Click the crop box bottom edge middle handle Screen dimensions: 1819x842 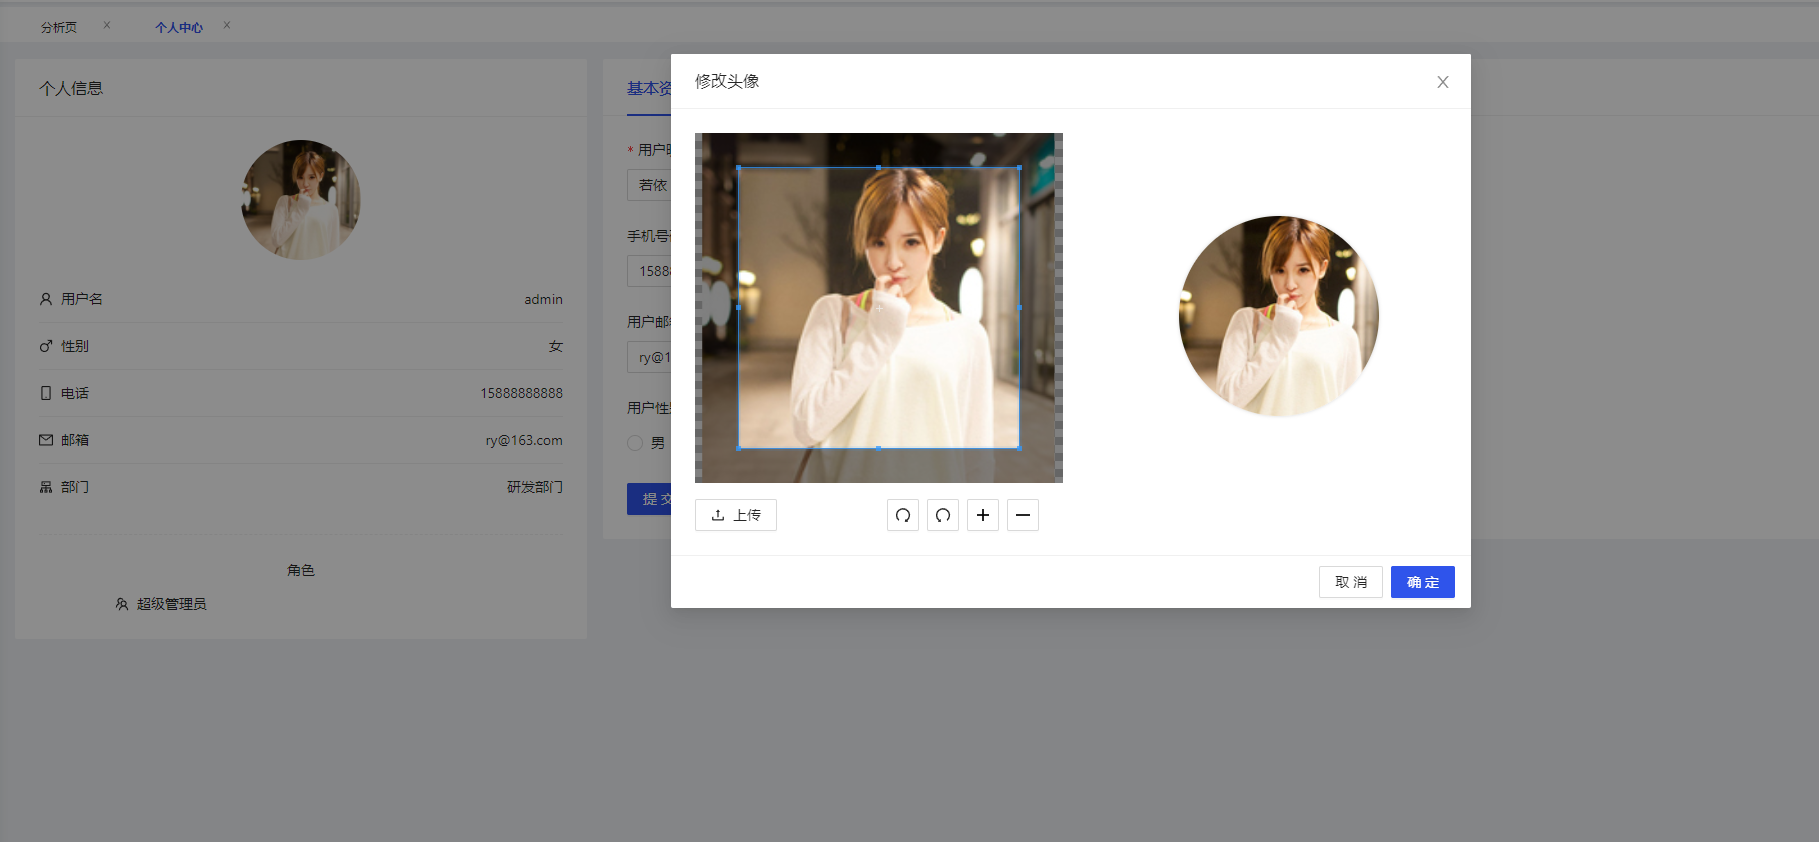[879, 448]
